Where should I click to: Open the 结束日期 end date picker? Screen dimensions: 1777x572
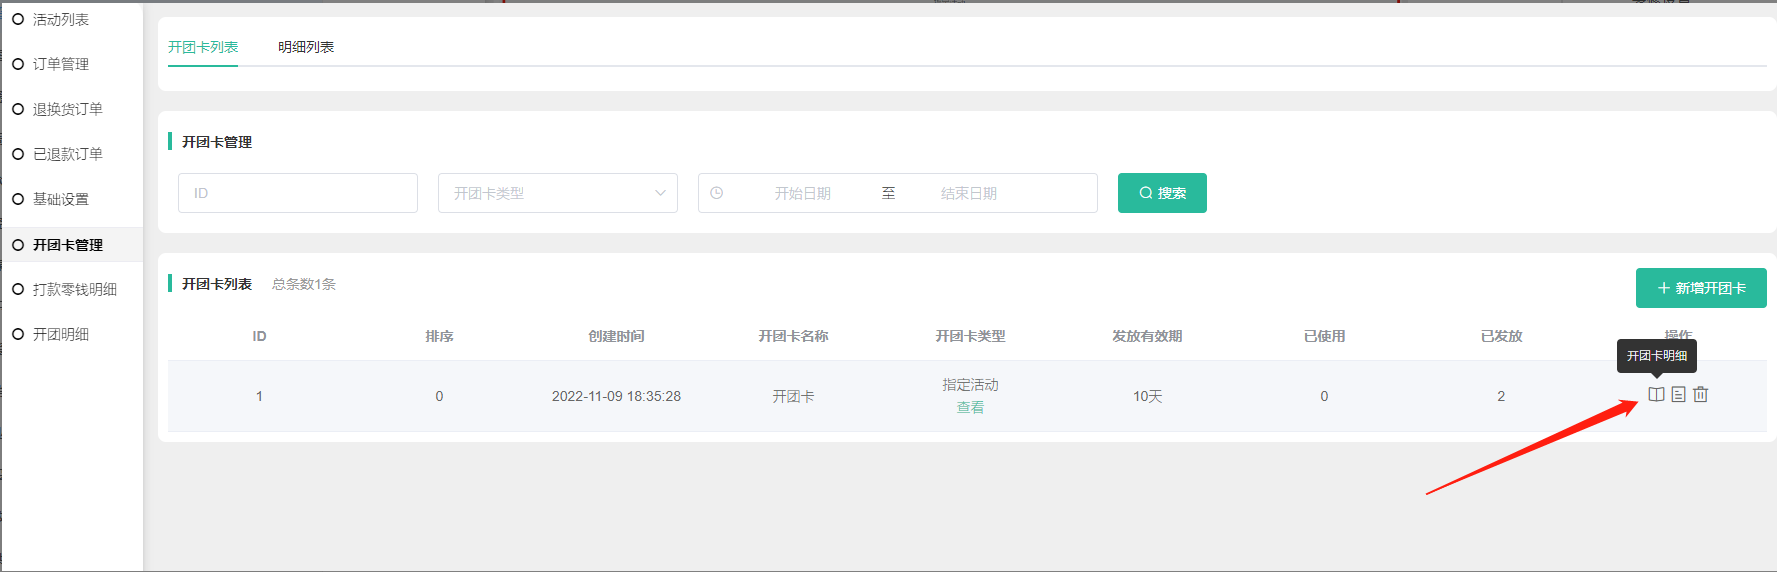(968, 193)
